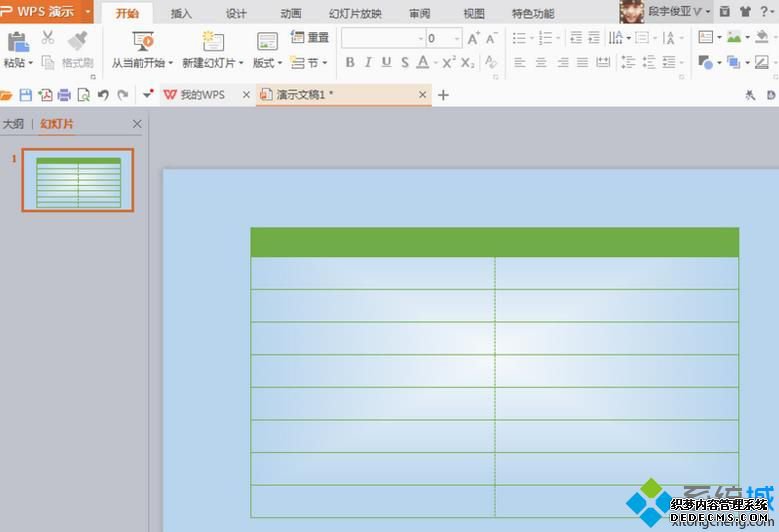Open the font size combo box
779x532 pixels.
[444, 38]
